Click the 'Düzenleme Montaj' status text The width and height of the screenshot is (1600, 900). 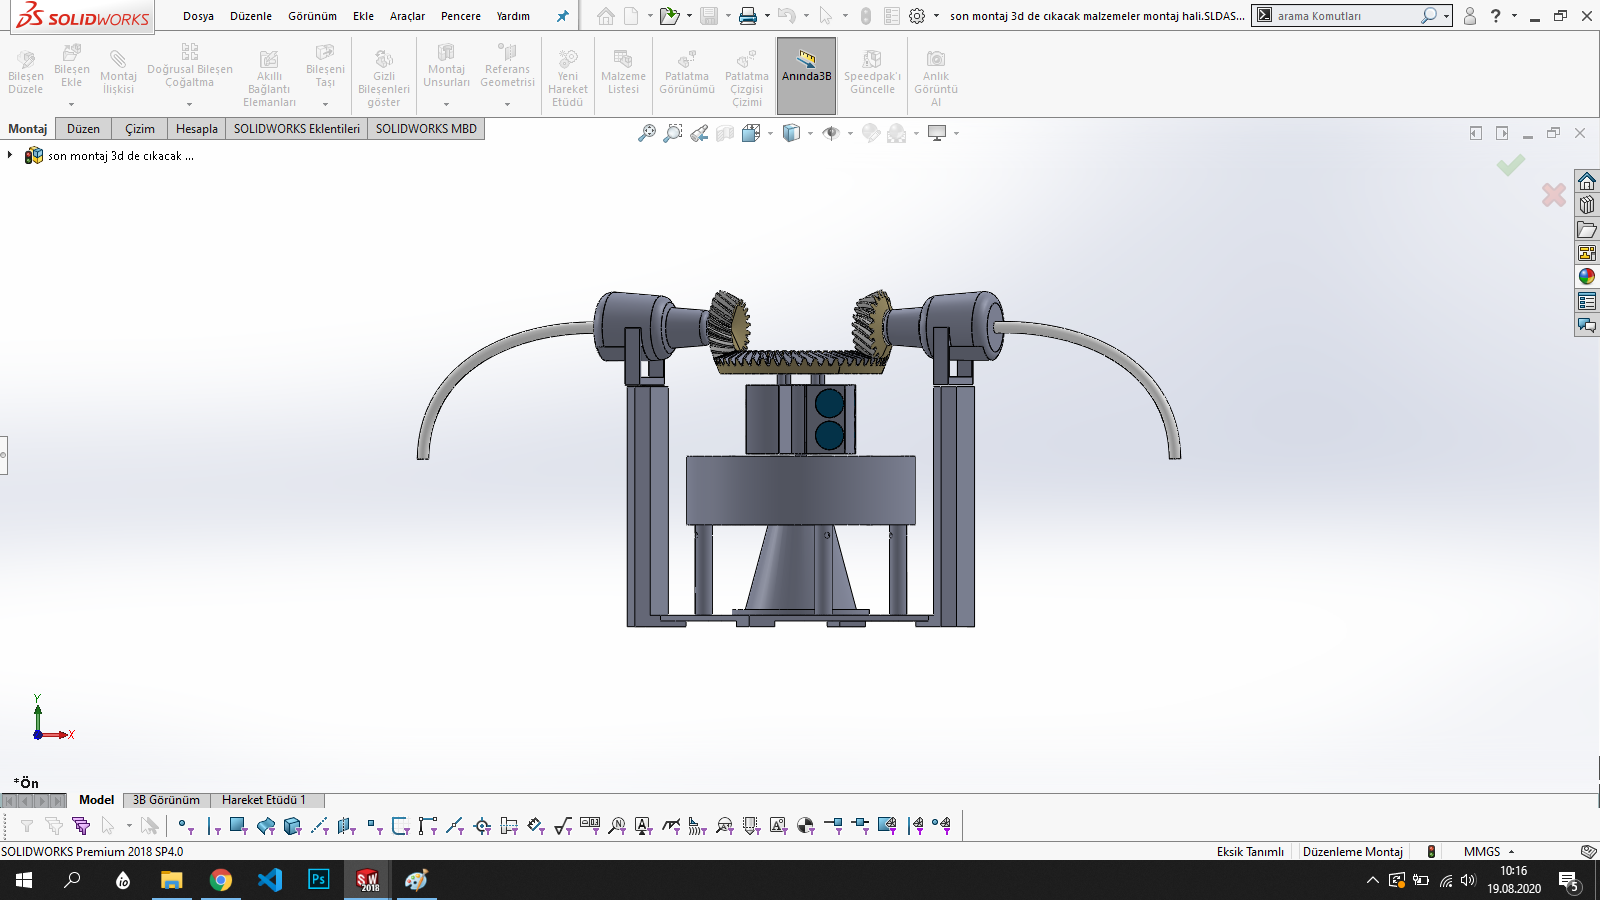[1353, 852]
